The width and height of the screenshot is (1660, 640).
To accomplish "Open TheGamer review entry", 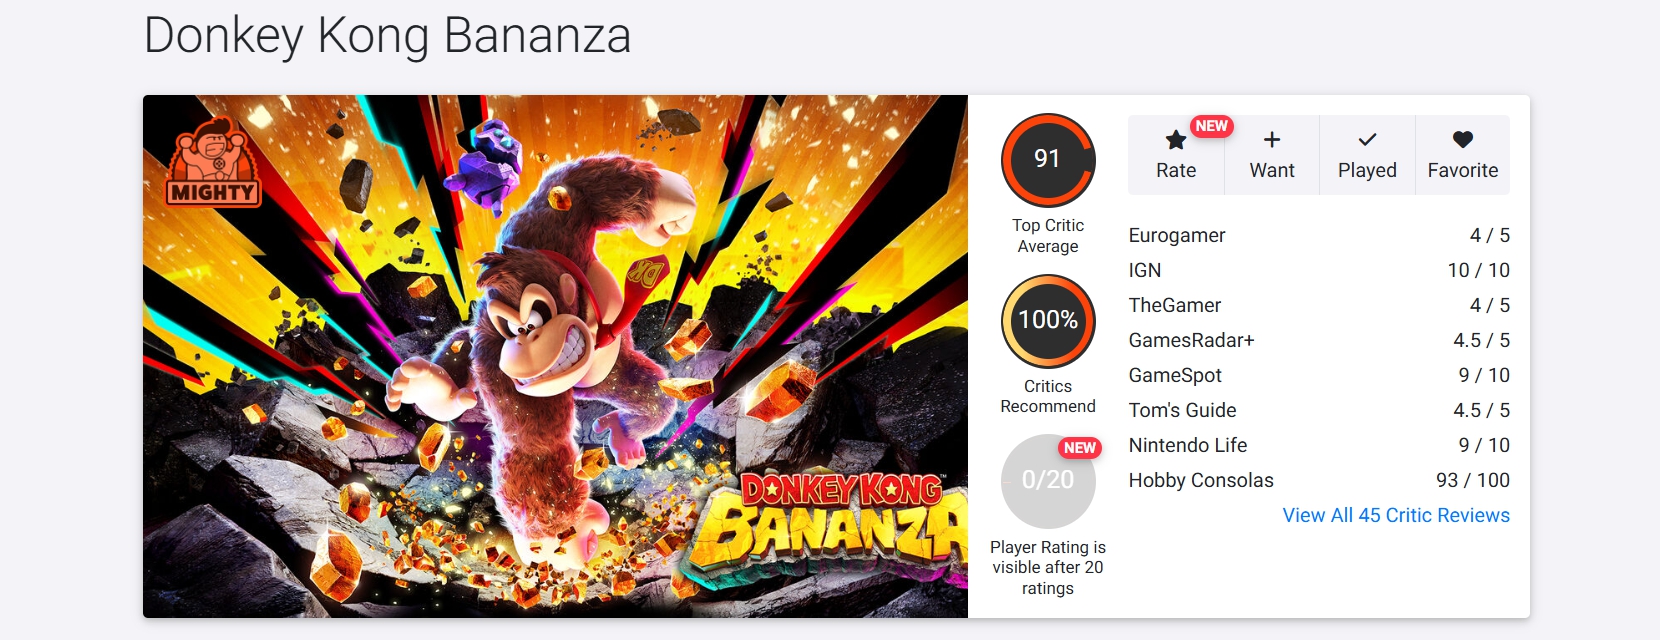I will pyautogui.click(x=1319, y=305).
